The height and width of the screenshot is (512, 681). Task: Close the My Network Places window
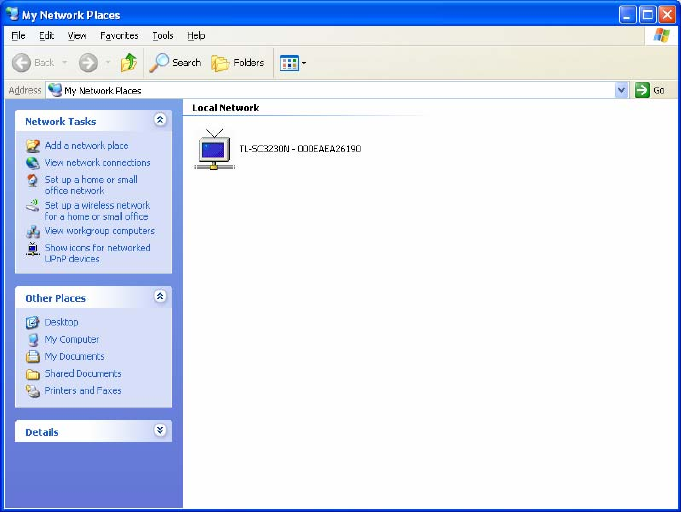667,15
